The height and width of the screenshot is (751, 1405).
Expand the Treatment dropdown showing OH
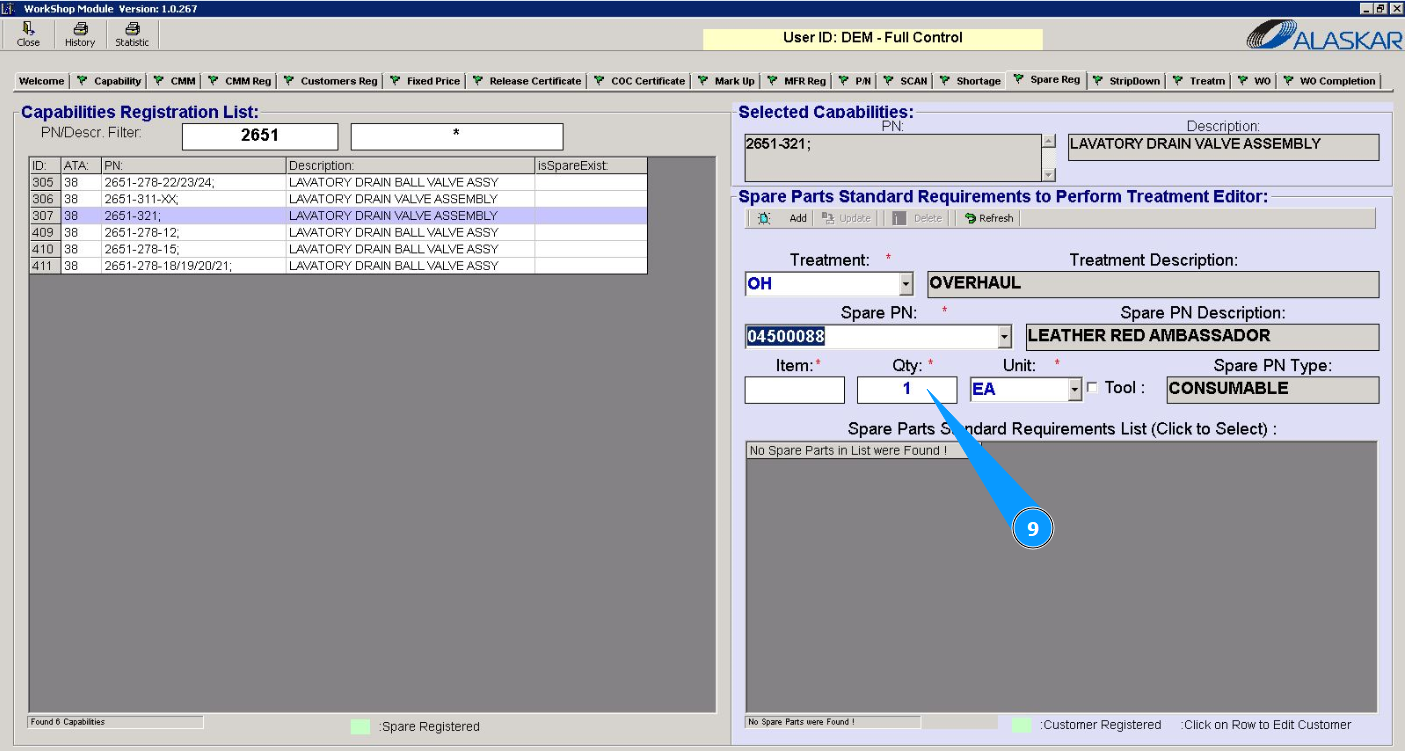[906, 284]
